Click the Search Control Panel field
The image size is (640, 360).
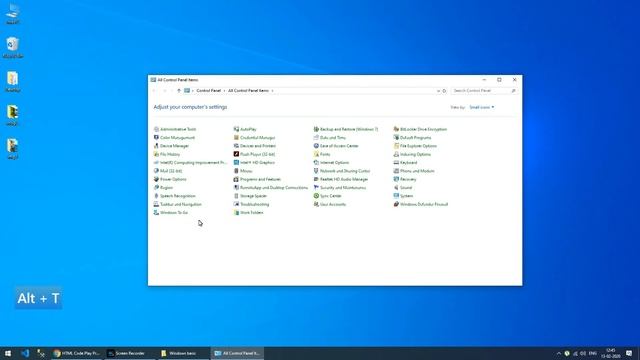[484, 91]
